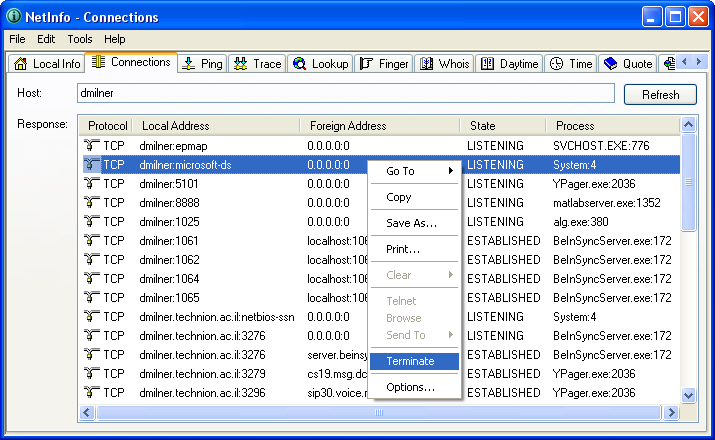Click the Time clock tab icon
The image size is (715, 440).
pyautogui.click(x=556, y=64)
